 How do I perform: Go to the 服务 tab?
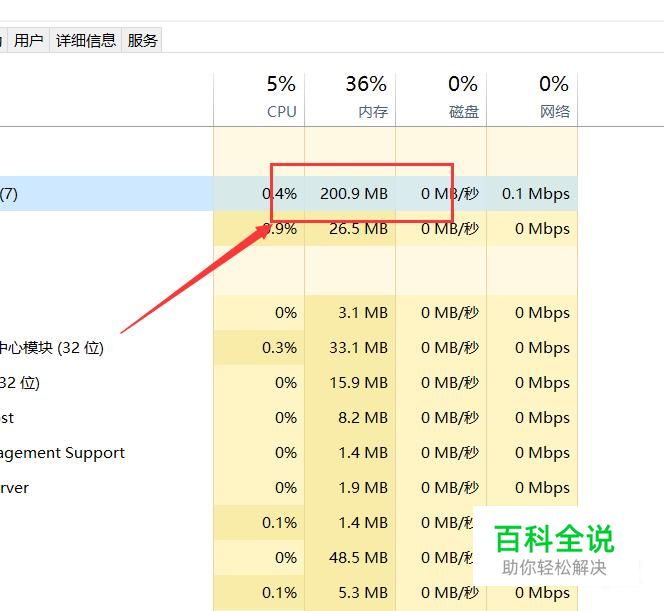coord(142,41)
